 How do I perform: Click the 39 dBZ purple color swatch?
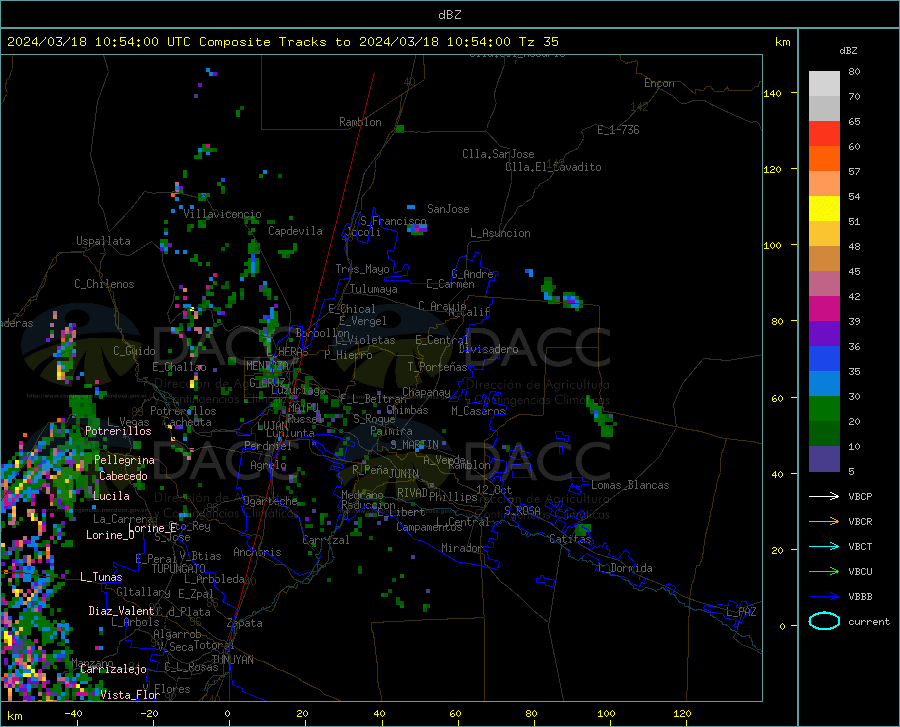824,333
